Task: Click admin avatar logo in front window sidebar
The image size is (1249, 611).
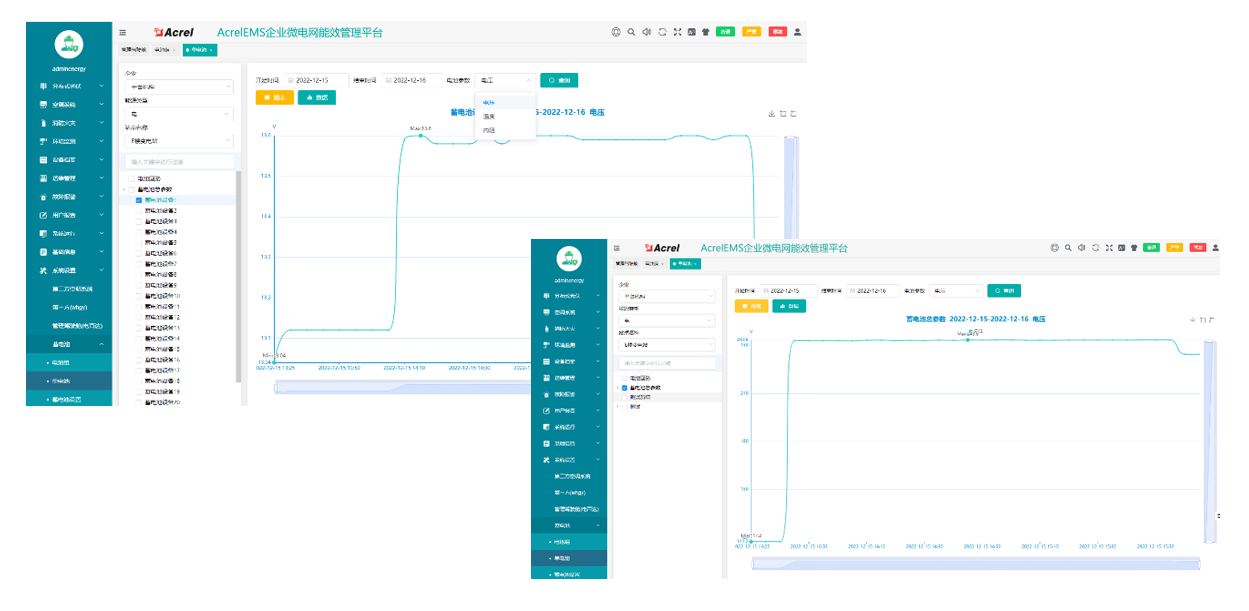Action: coord(569,259)
